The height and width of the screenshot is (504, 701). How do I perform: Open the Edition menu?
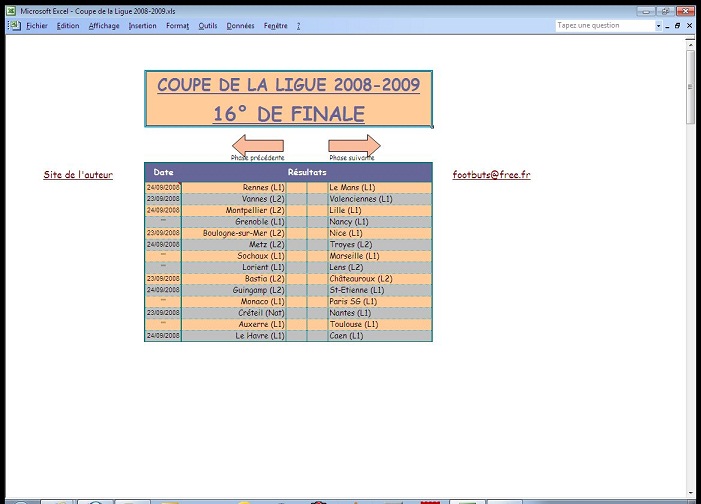click(68, 26)
